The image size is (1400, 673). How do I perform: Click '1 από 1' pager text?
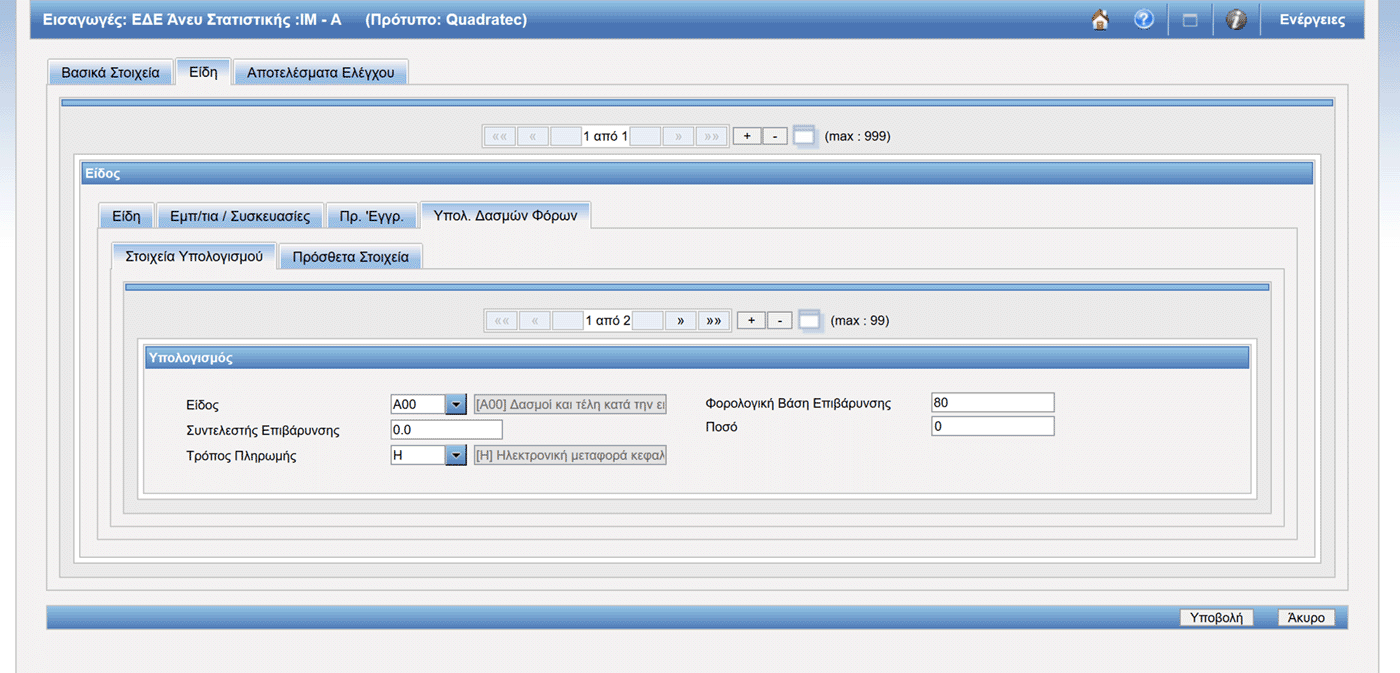(605, 136)
